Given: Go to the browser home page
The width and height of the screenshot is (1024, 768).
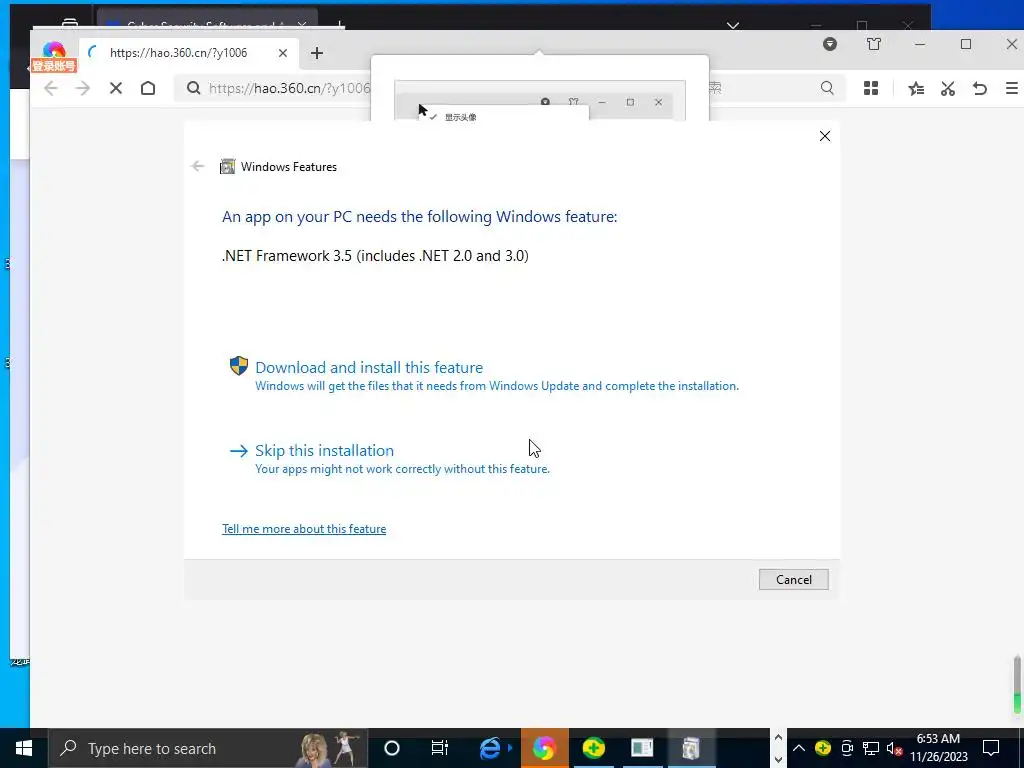Looking at the screenshot, I should [148, 88].
